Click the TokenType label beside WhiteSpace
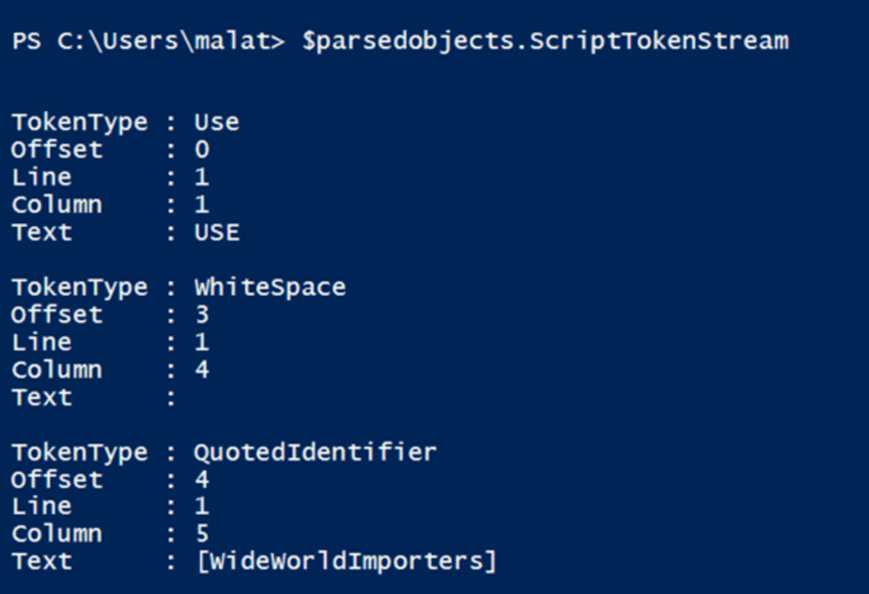This screenshot has height=594, width=869. click(x=79, y=288)
